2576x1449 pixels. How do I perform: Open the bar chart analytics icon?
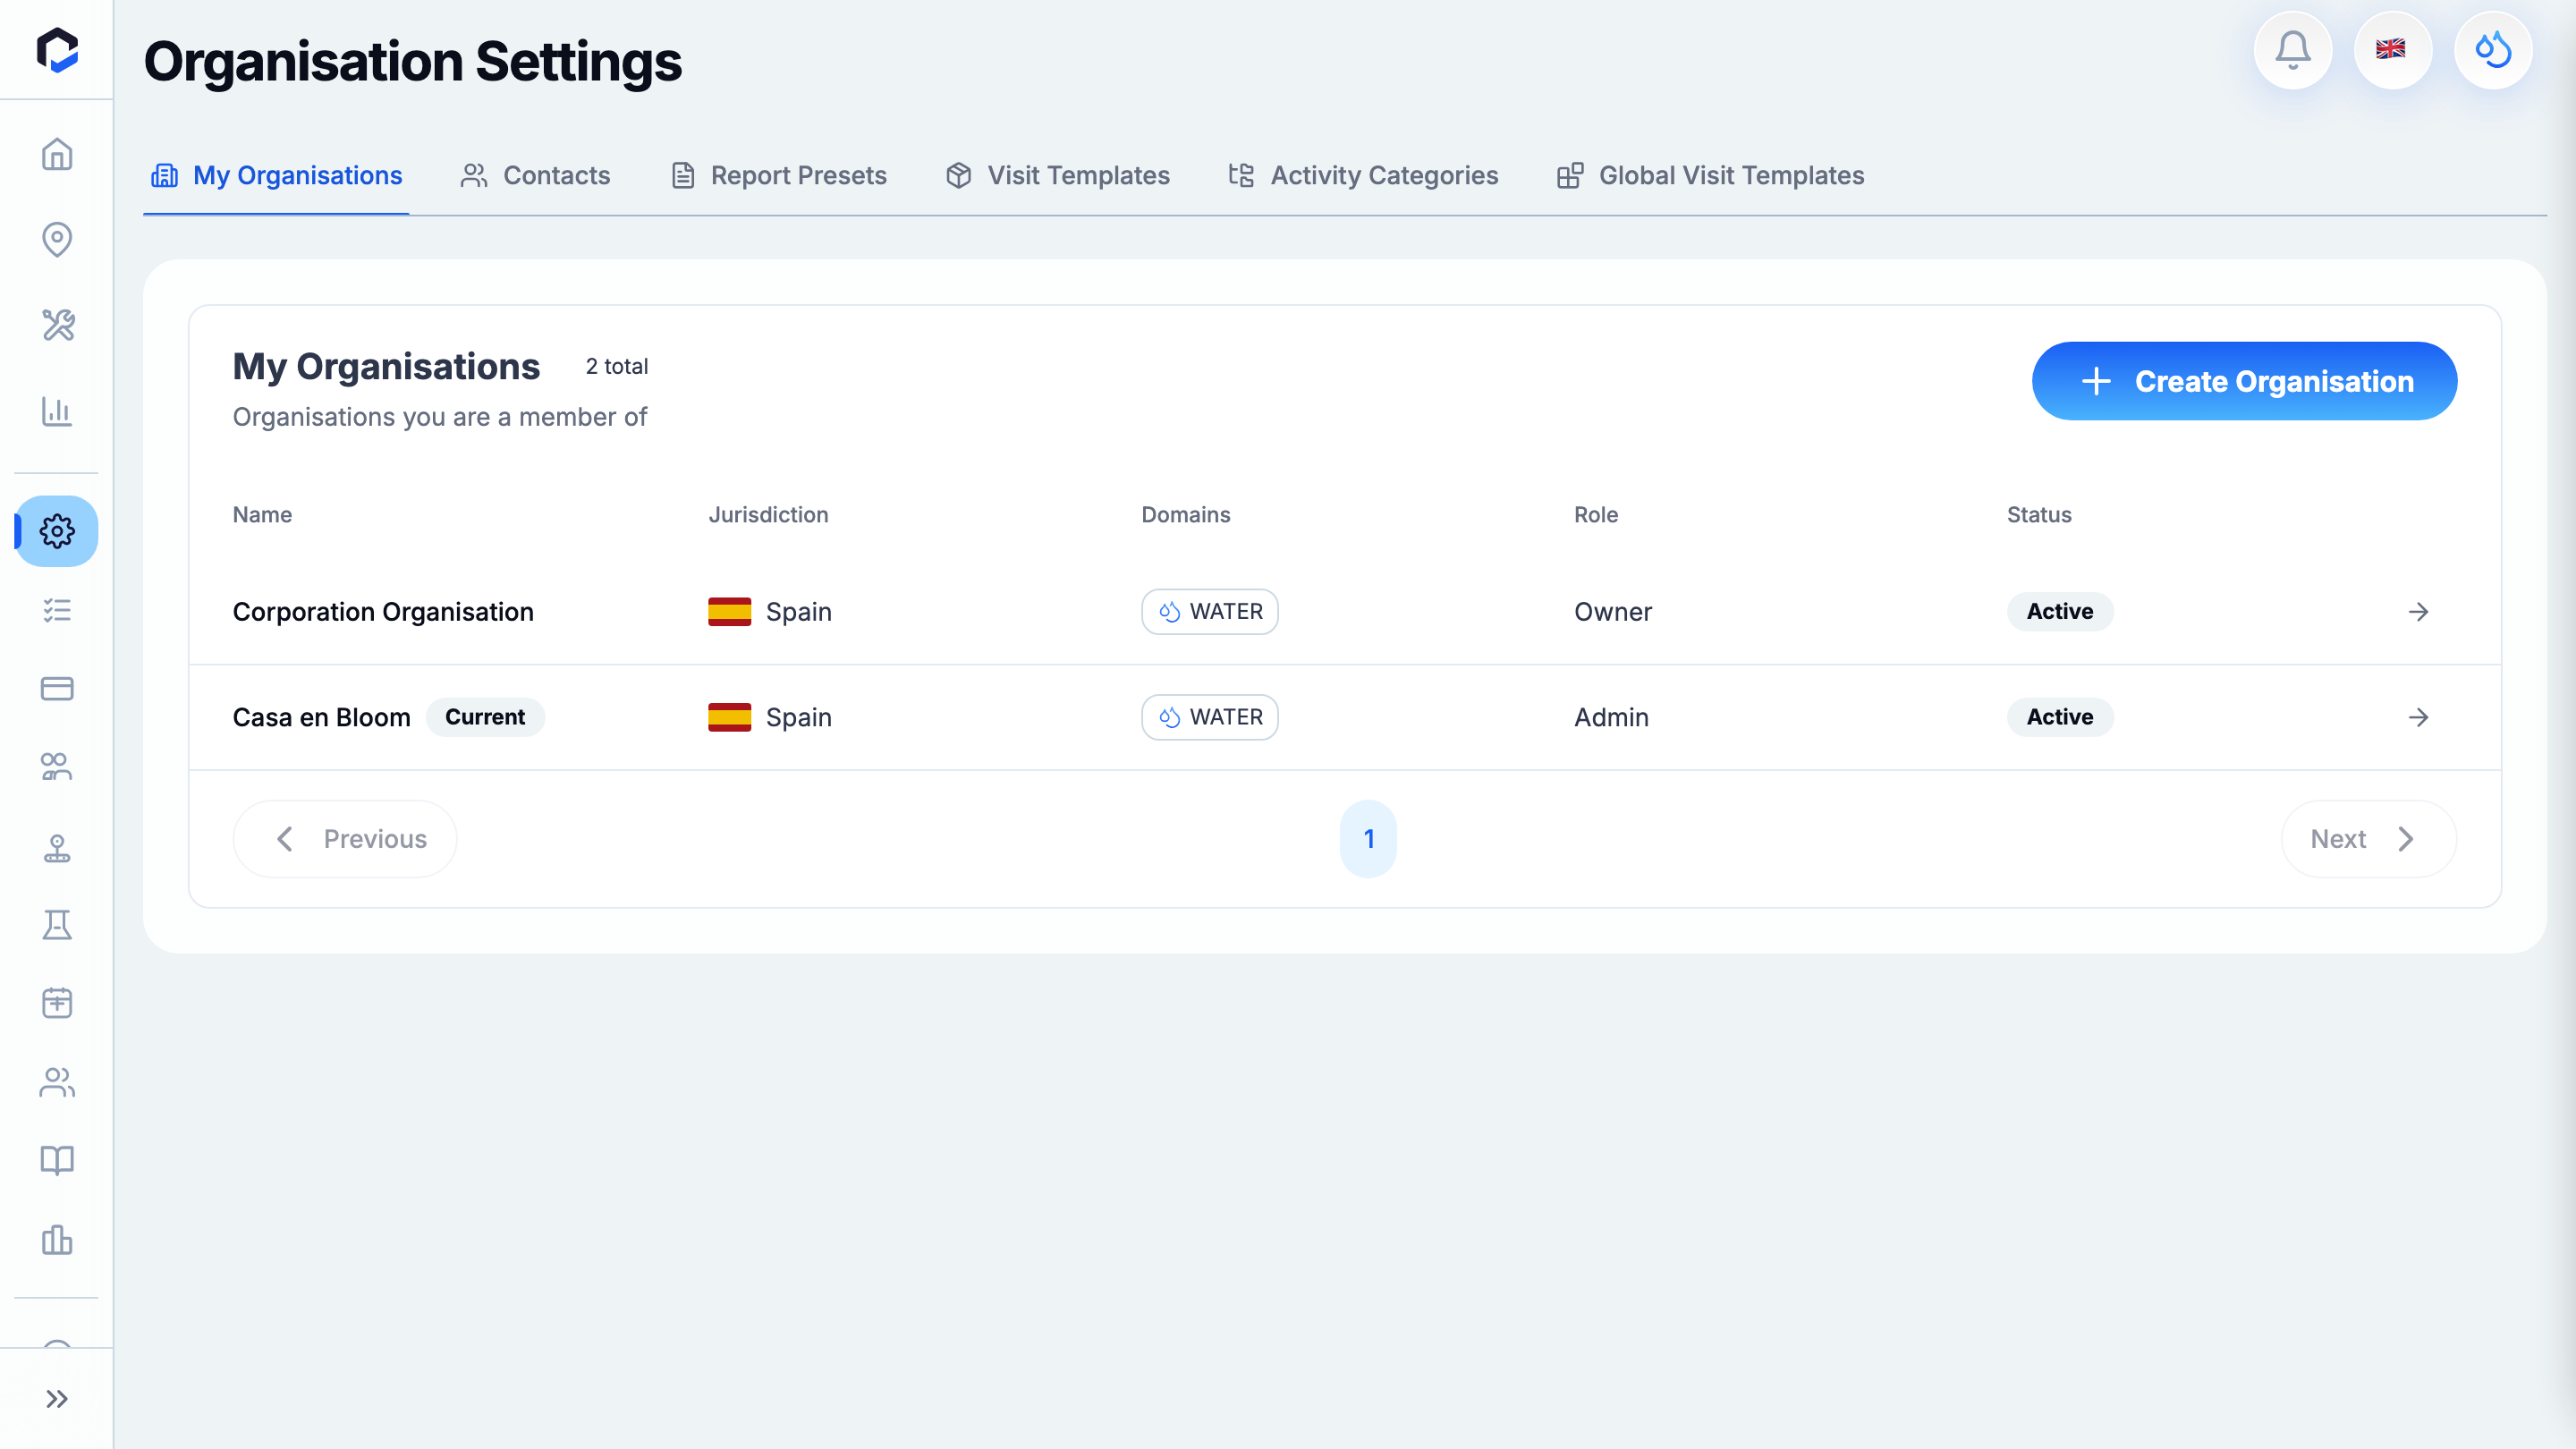(57, 411)
